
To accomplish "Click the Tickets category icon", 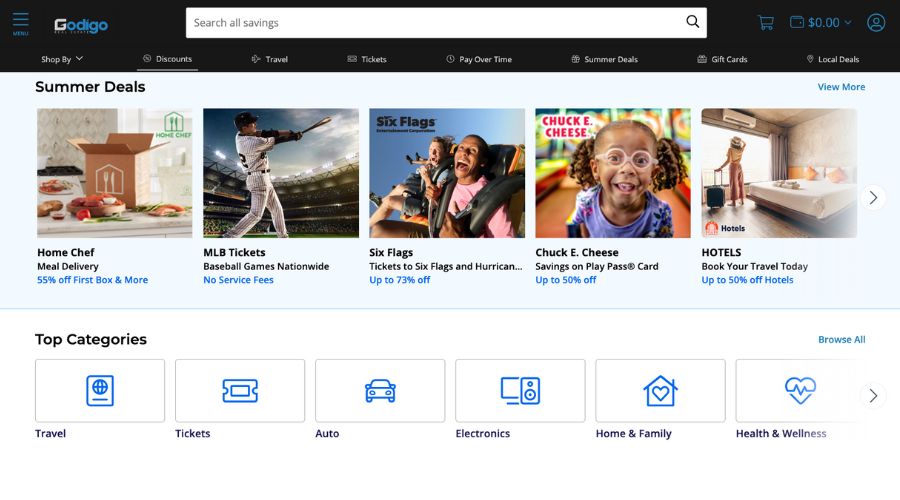I will click(x=240, y=391).
